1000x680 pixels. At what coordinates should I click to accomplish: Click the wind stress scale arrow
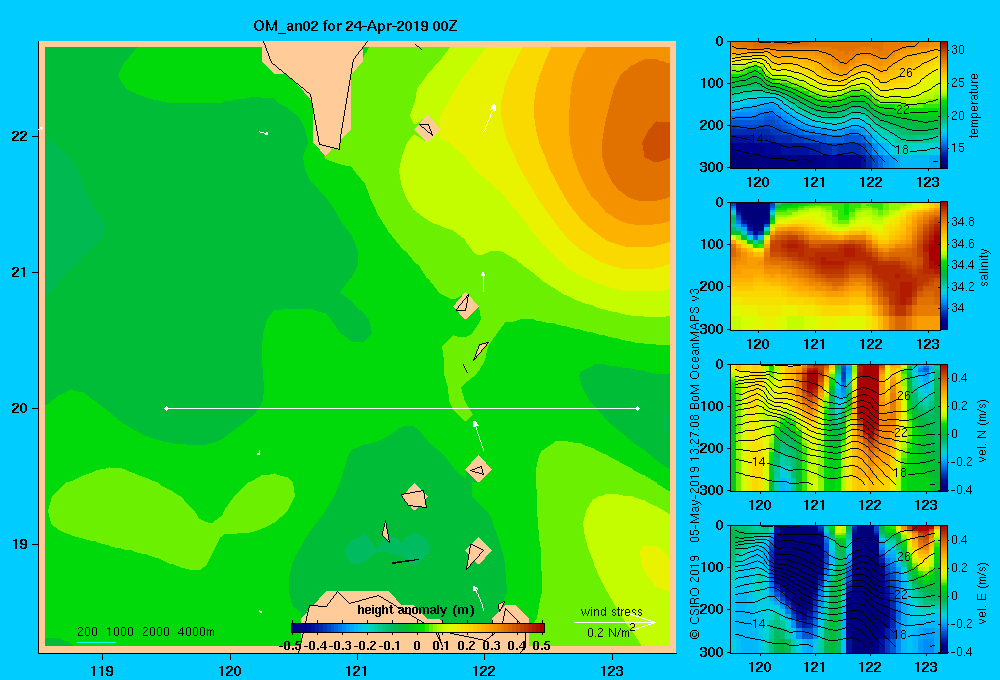click(x=614, y=622)
